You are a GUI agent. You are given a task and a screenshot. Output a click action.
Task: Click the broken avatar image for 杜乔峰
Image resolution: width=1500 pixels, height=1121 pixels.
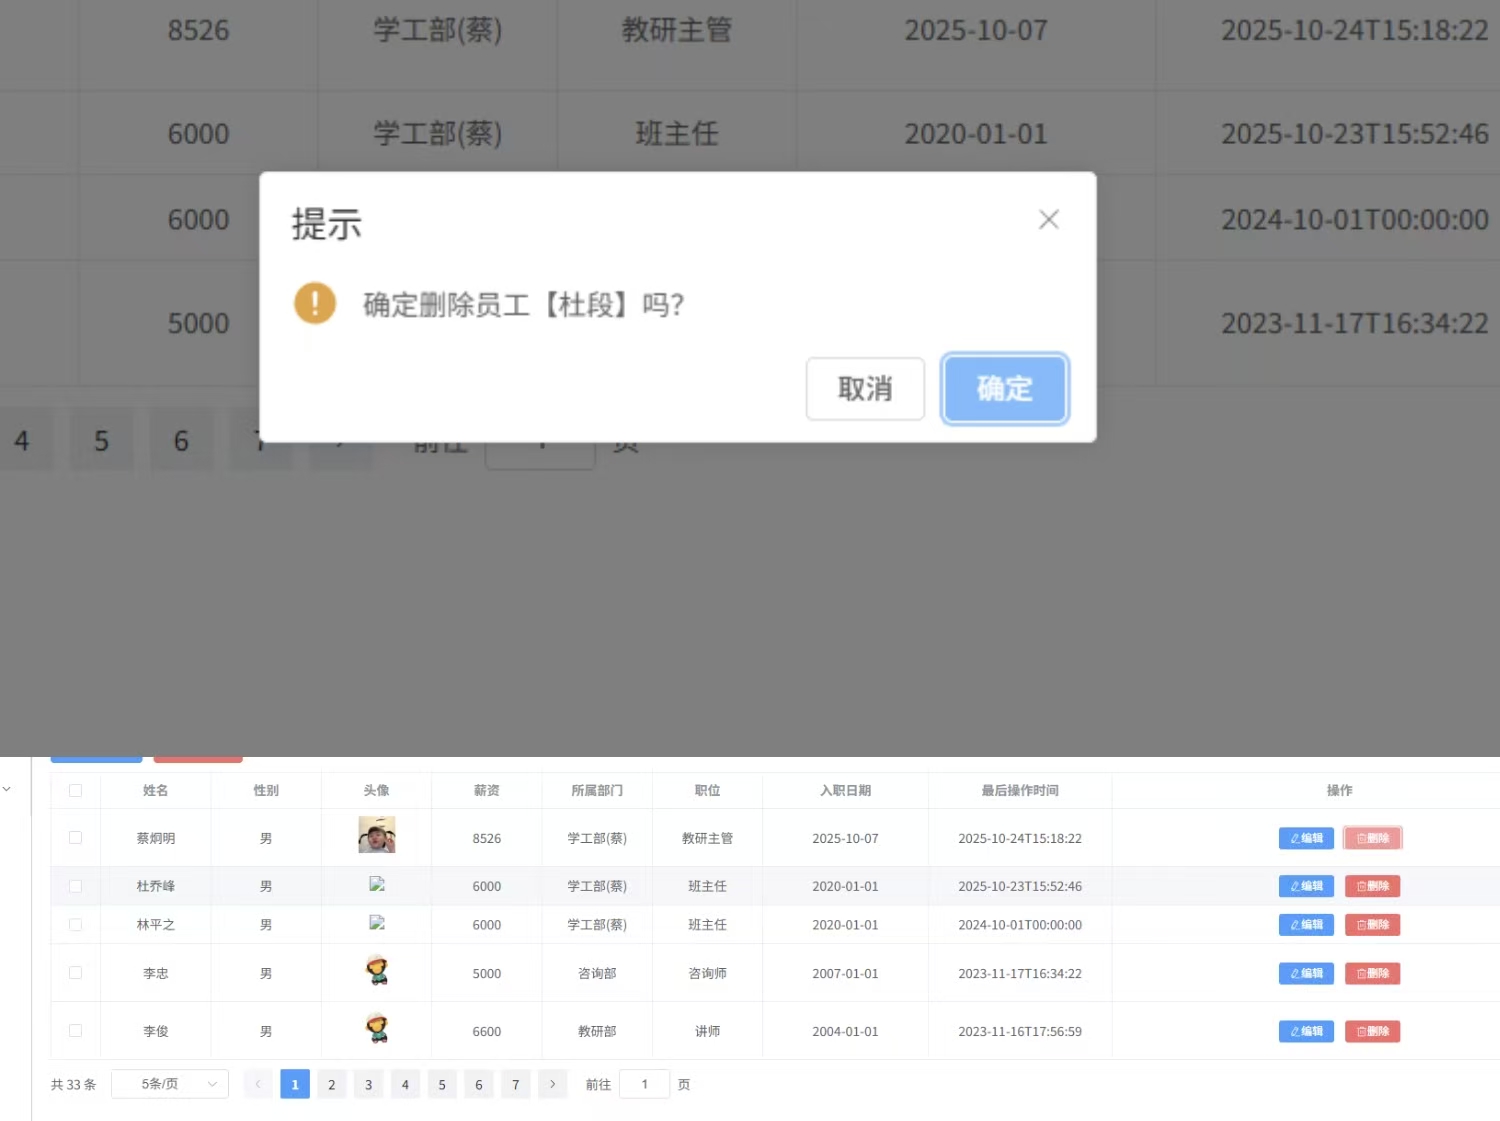click(377, 884)
